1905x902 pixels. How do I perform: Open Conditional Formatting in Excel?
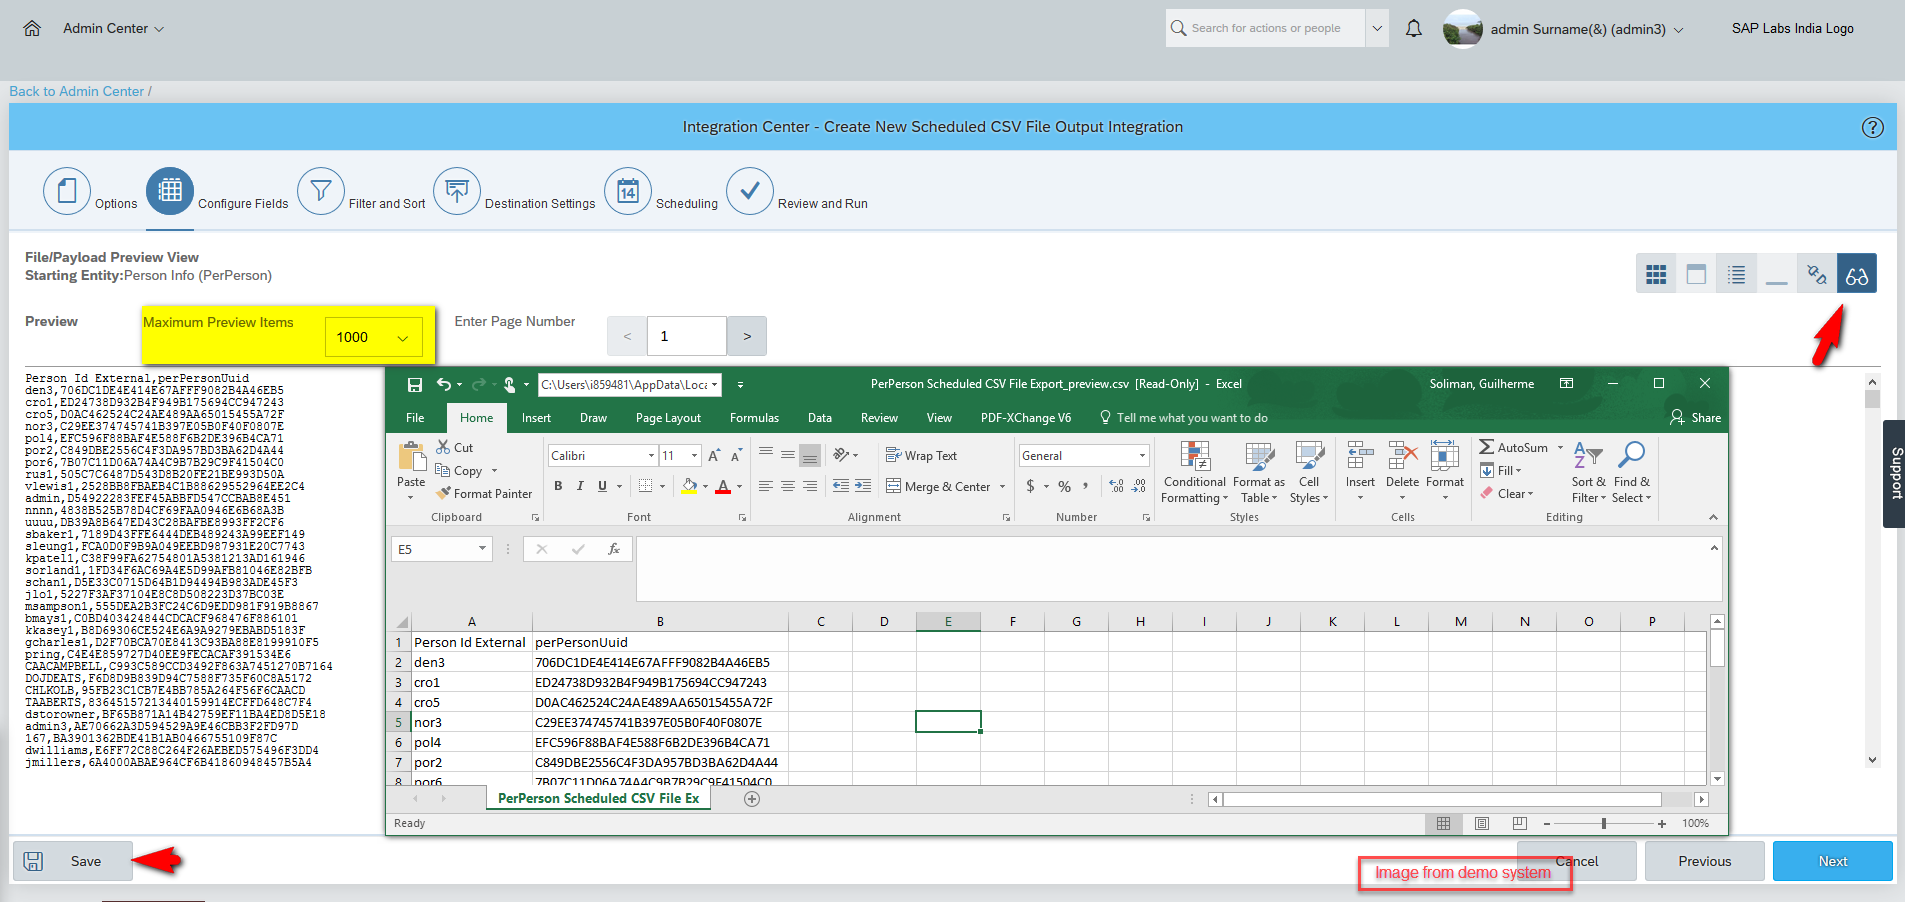pos(1194,473)
